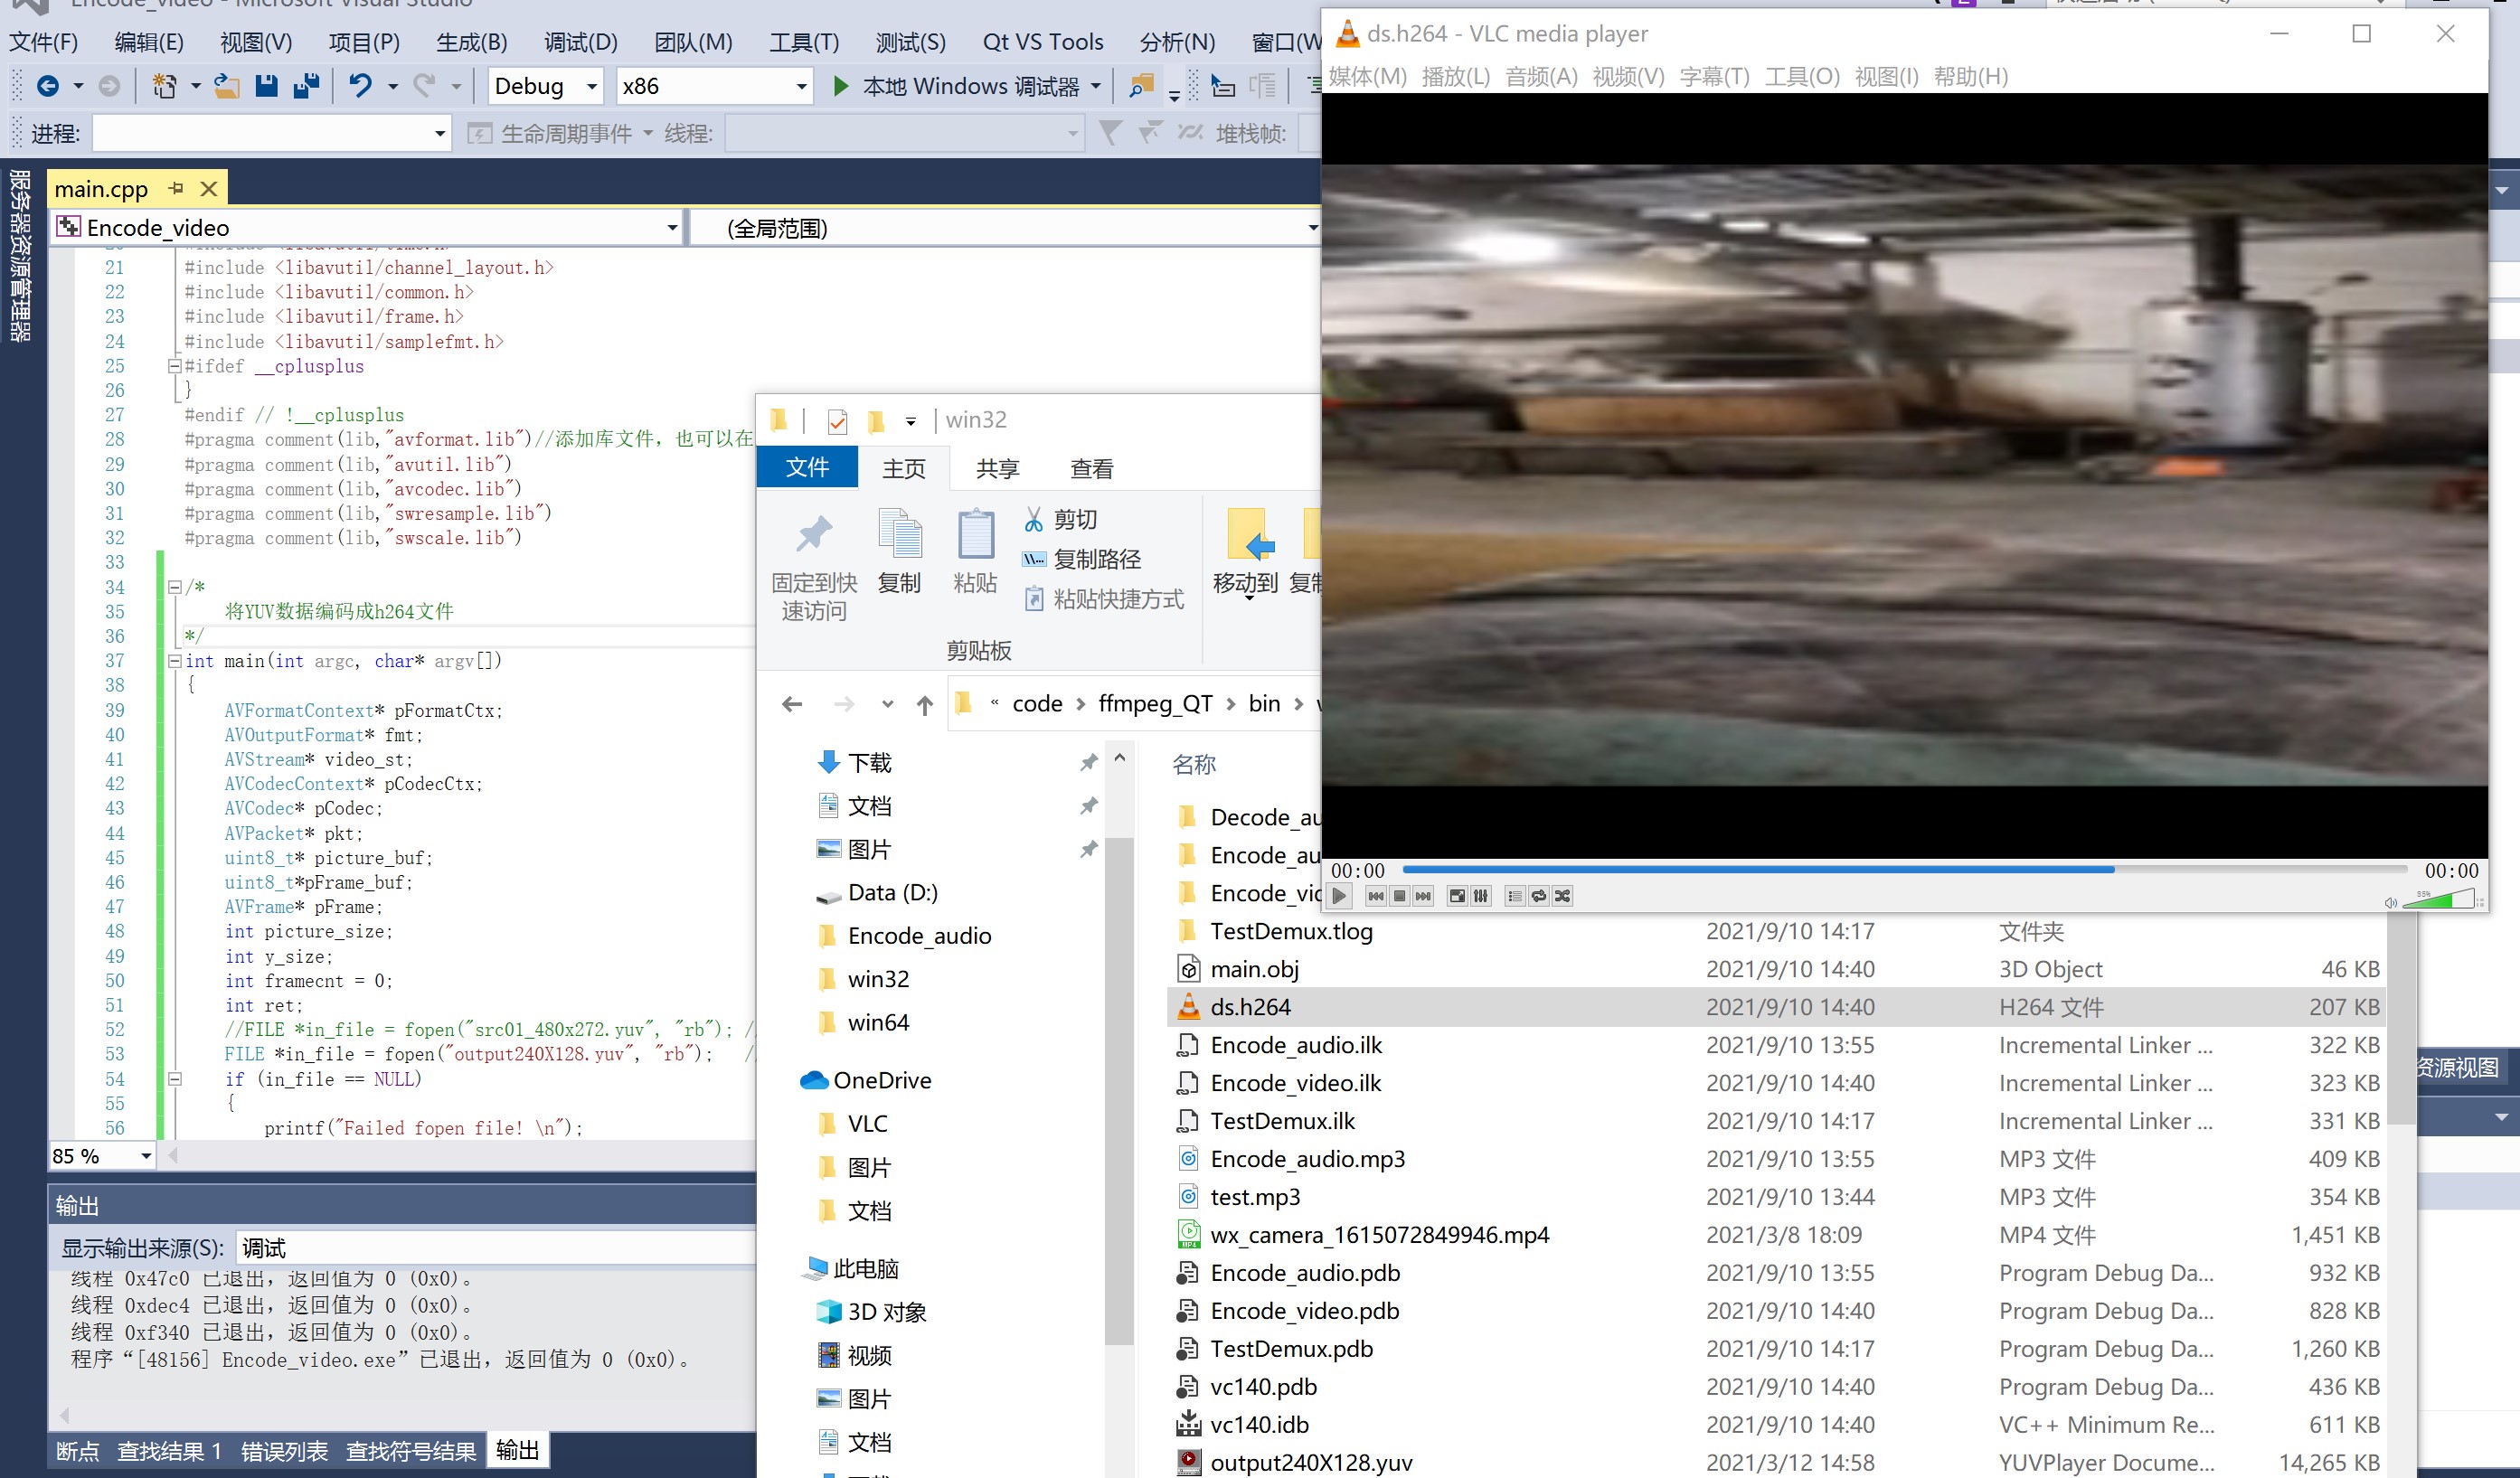Screen dimensions: 2520x1478
Task: Open the Debug configuration dropdown
Action: point(591,87)
